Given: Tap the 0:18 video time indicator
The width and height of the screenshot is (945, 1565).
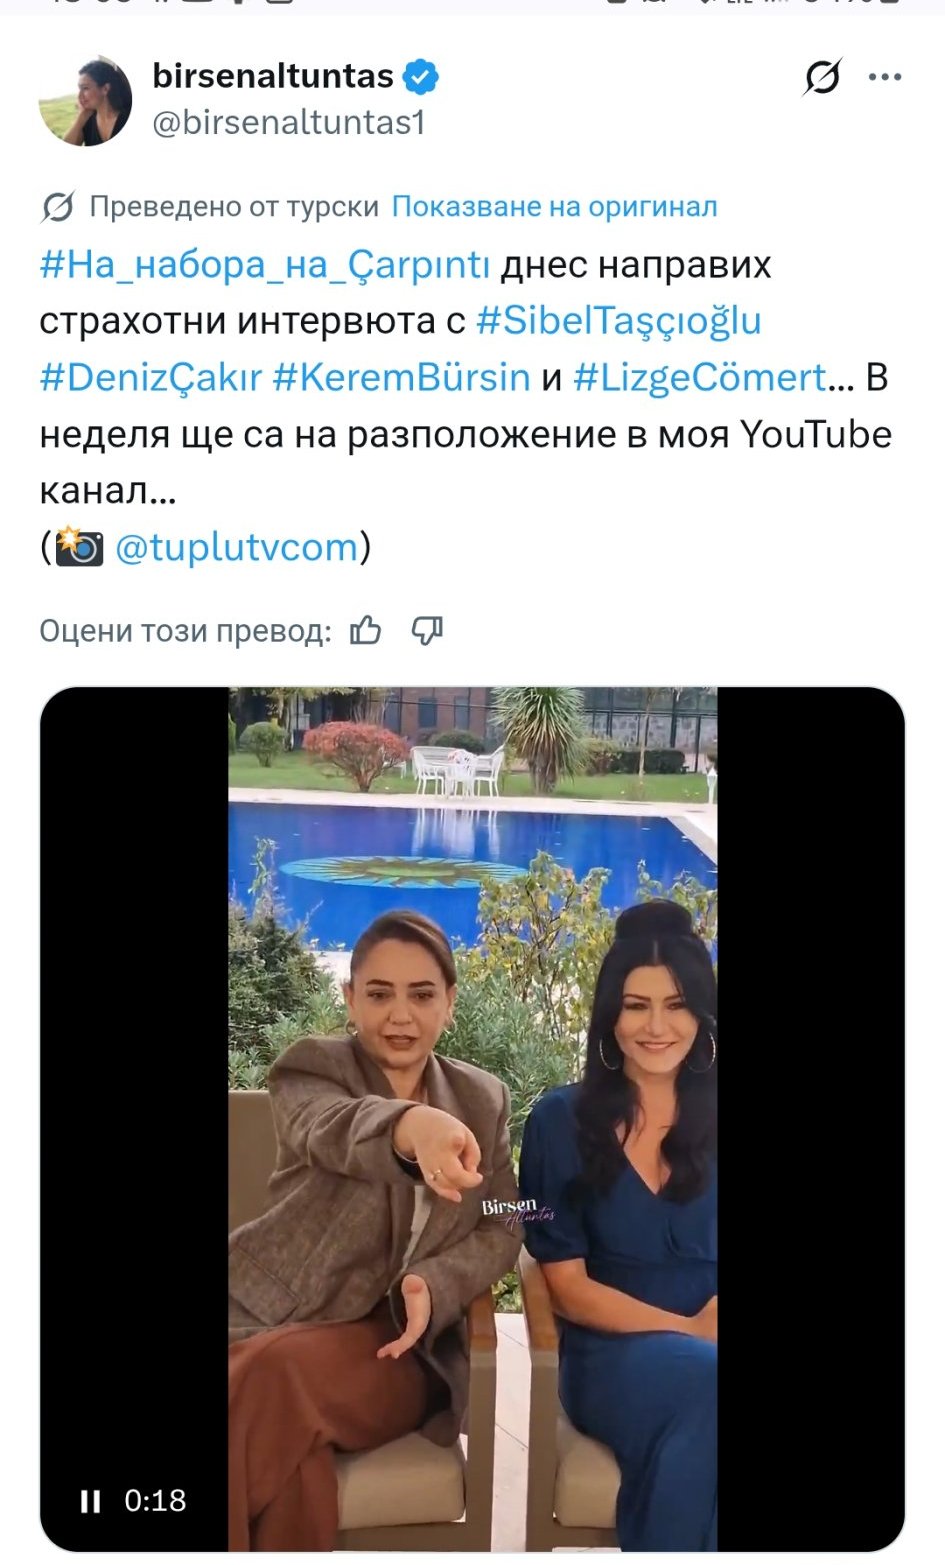Looking at the screenshot, I should [x=155, y=1501].
